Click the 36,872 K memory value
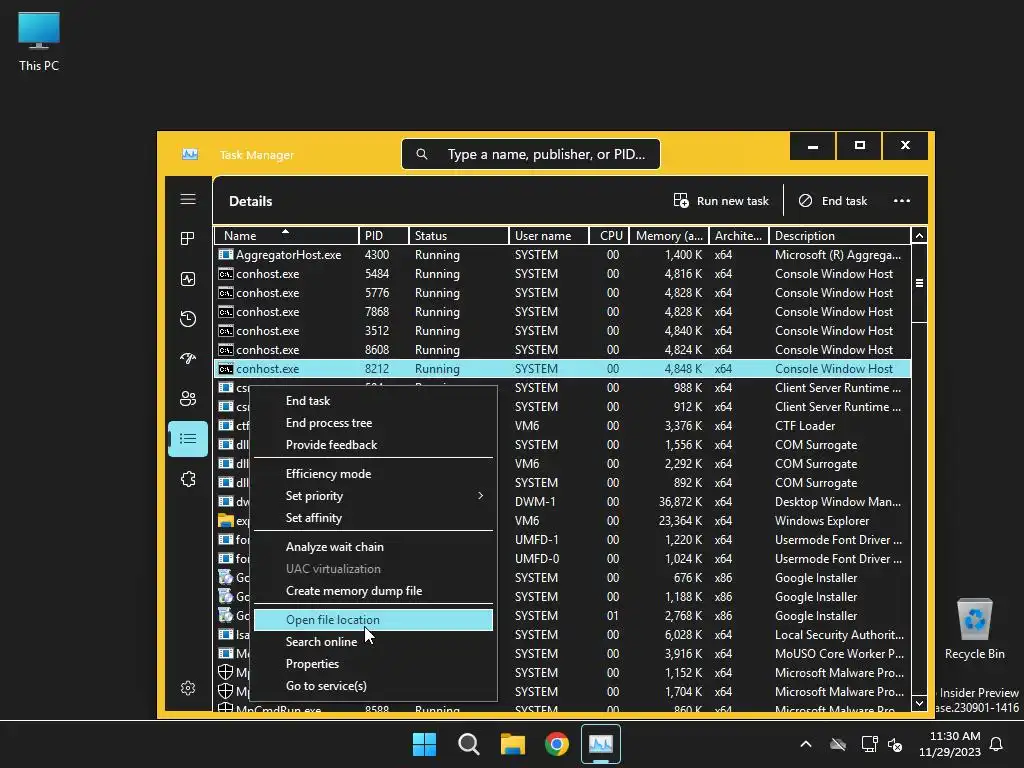The image size is (1024, 768). click(680, 502)
